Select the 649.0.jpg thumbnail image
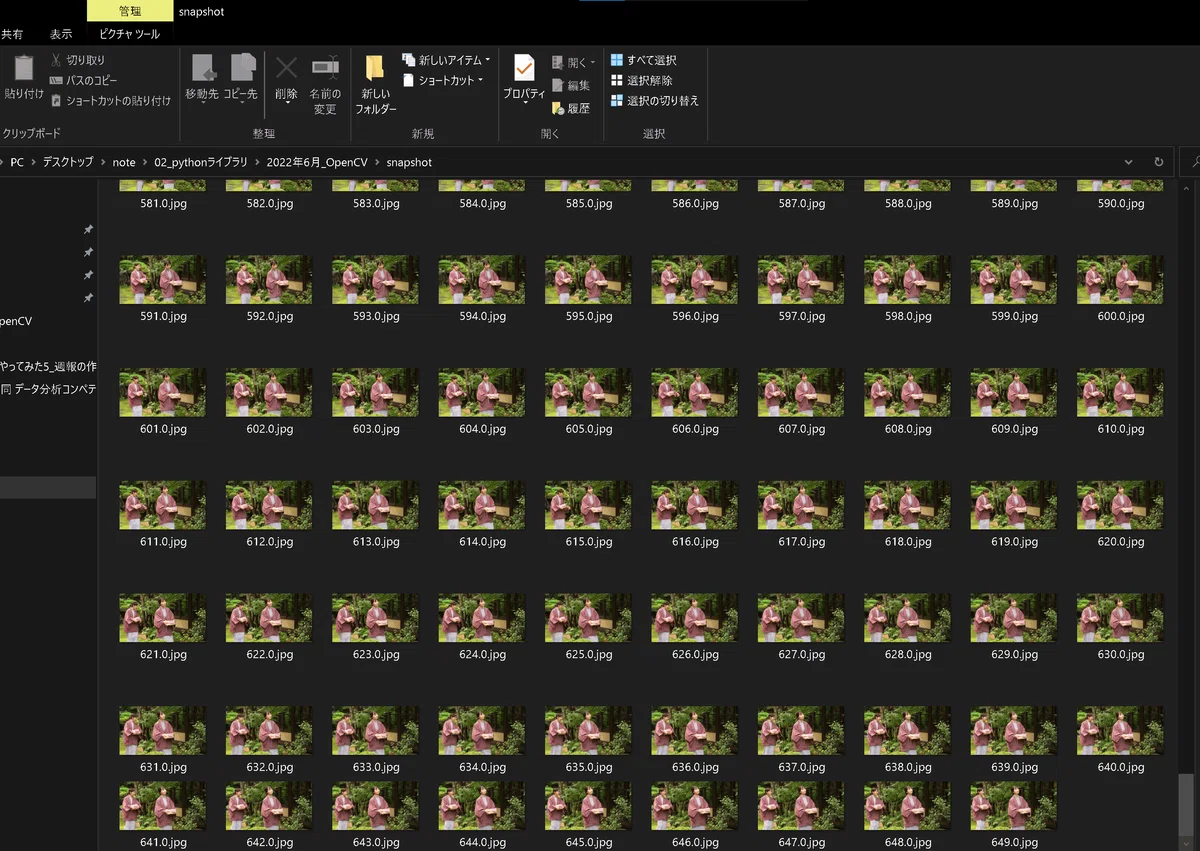 pyautogui.click(x=1014, y=806)
